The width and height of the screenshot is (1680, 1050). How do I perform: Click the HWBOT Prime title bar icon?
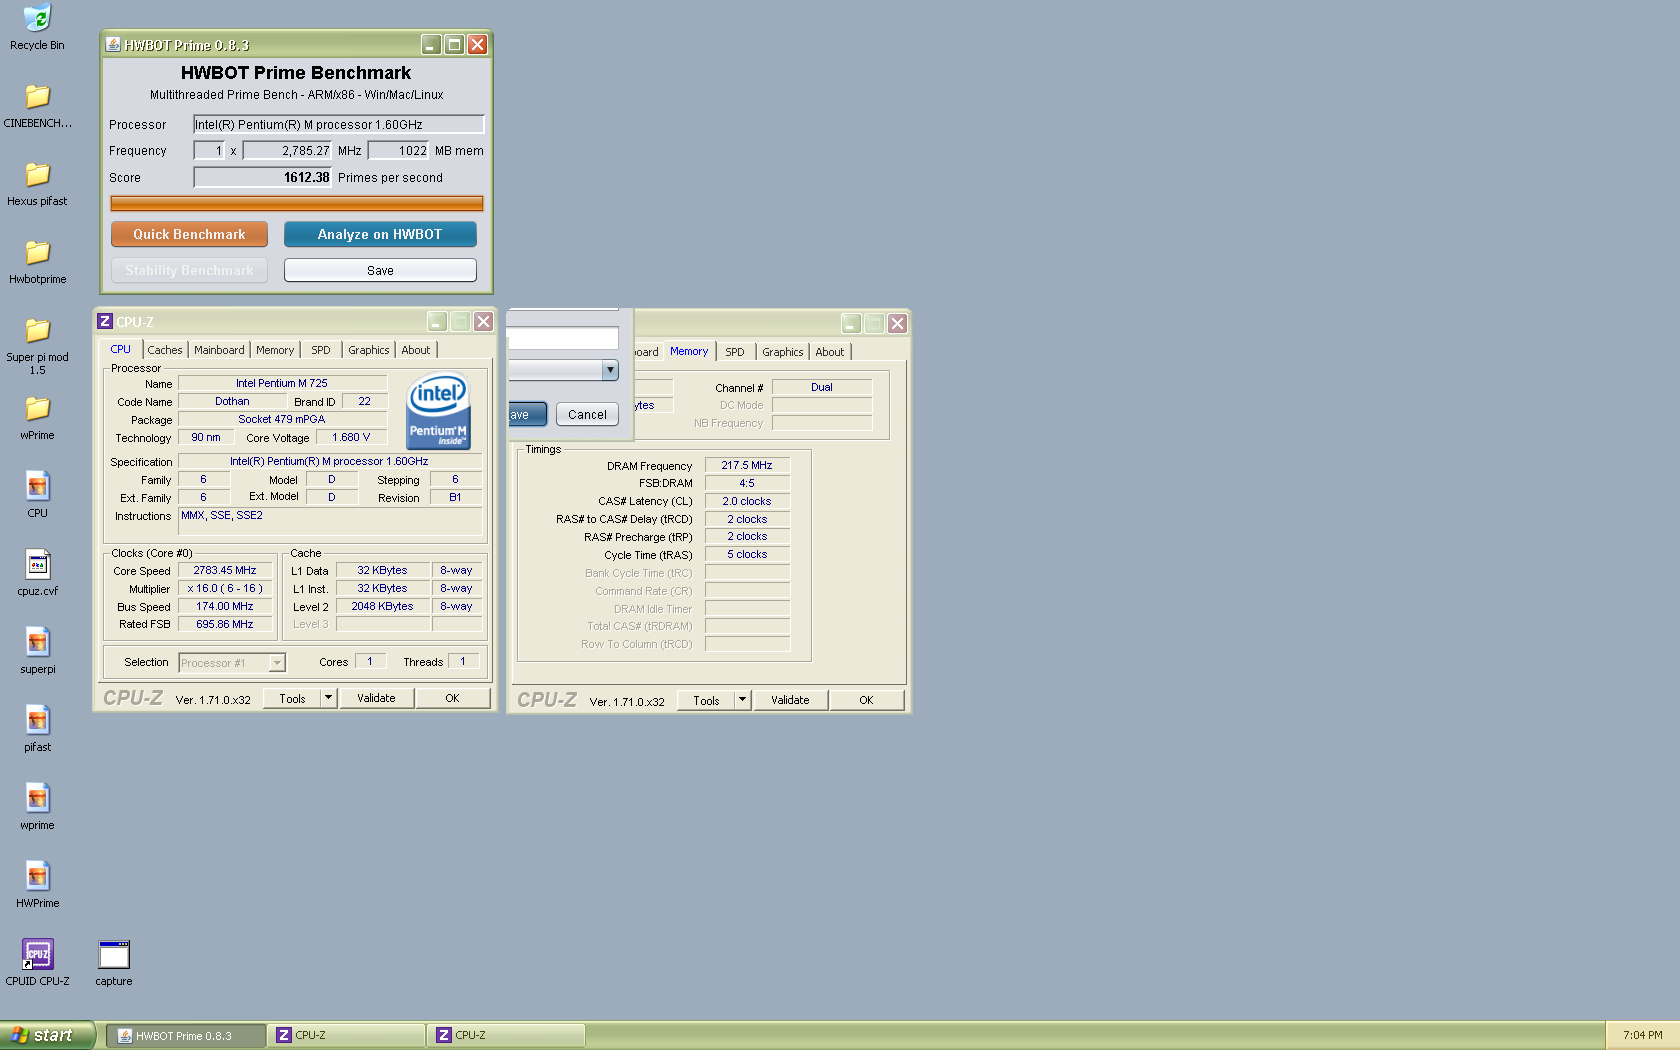pos(113,44)
